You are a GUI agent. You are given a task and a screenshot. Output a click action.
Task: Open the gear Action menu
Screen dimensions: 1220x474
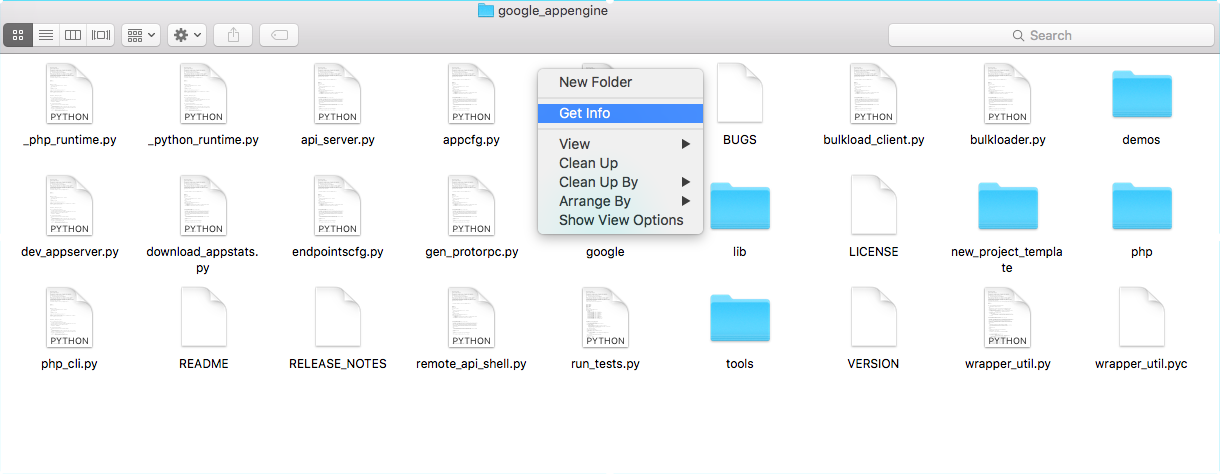(187, 35)
